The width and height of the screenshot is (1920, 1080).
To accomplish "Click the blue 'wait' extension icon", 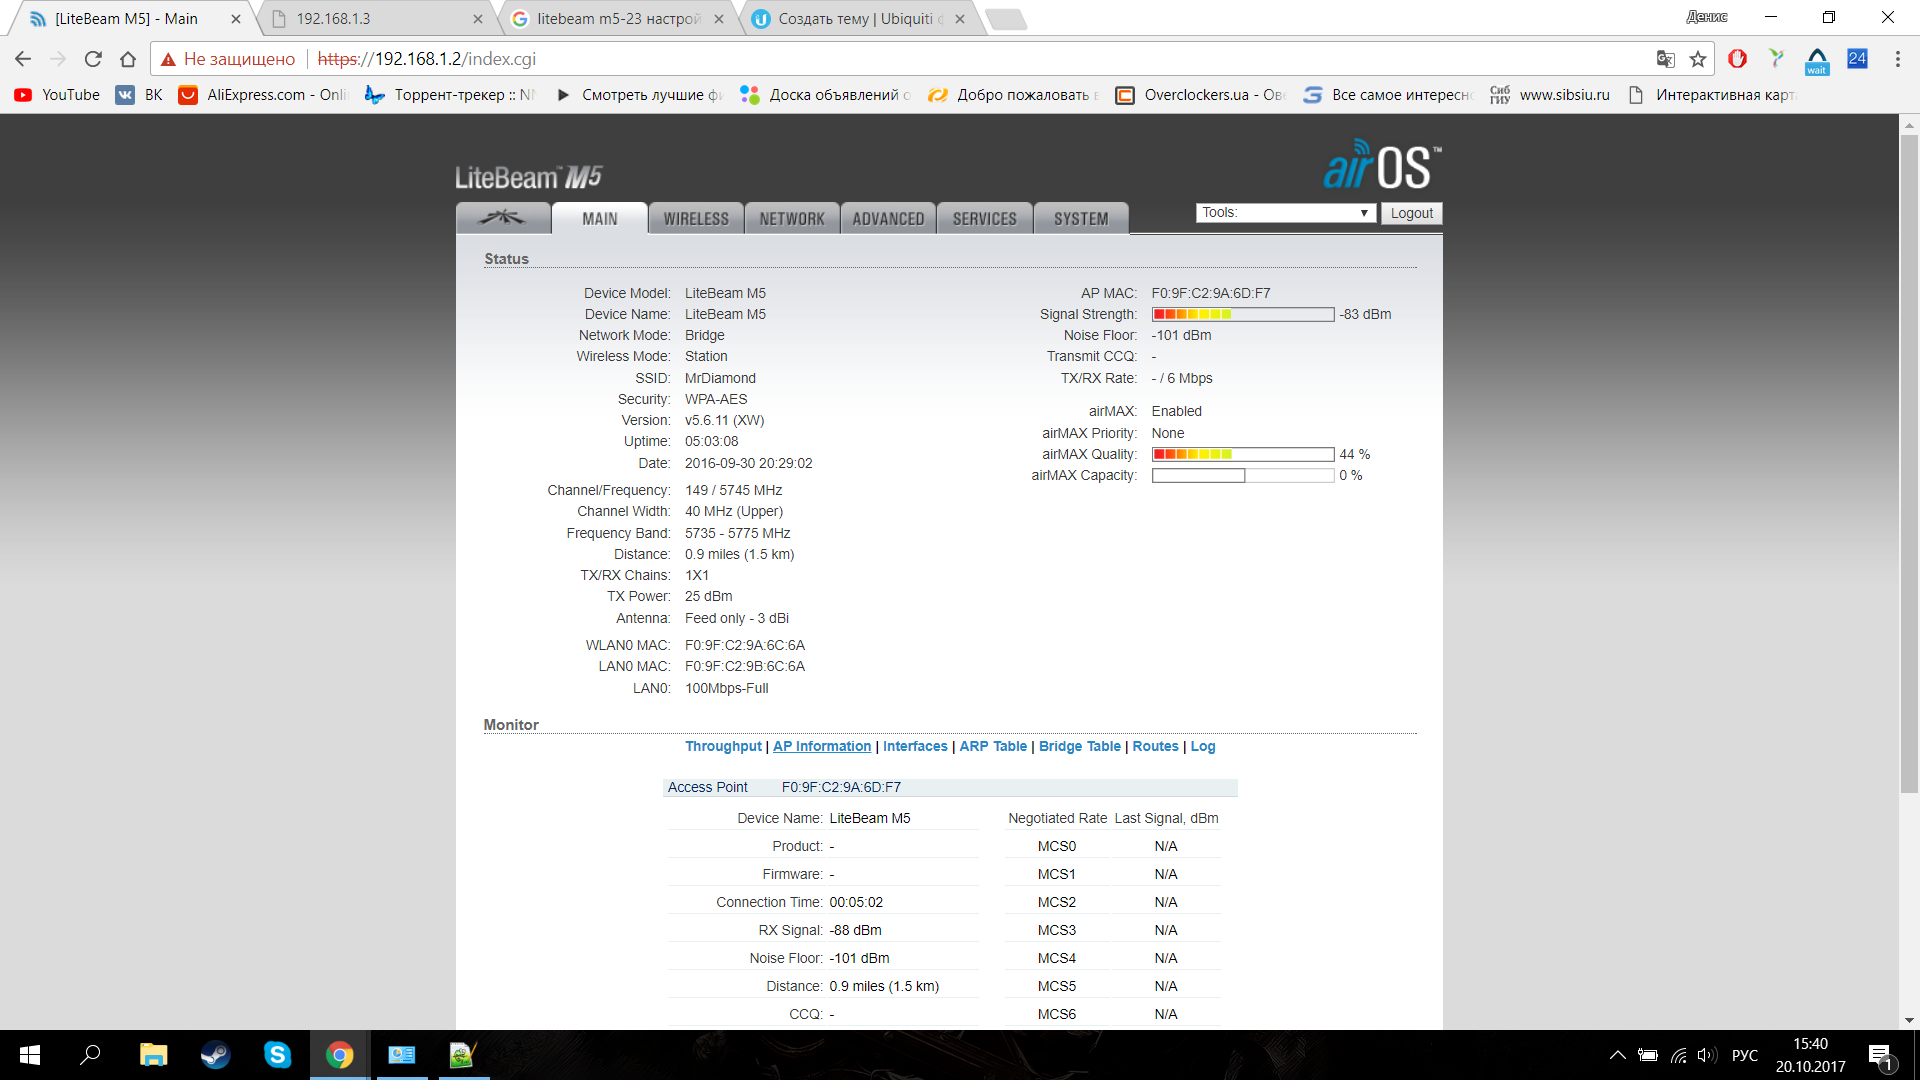I will pyautogui.click(x=1817, y=61).
